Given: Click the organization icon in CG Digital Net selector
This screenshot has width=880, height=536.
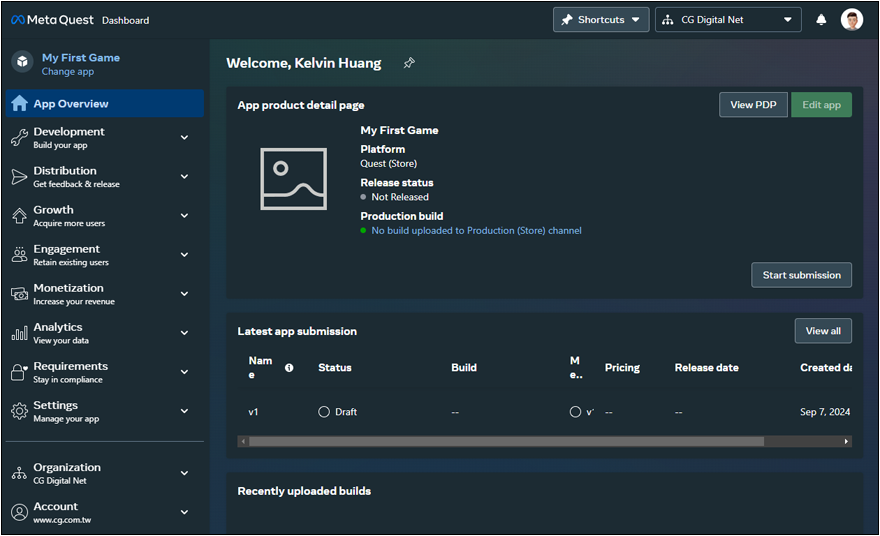Looking at the screenshot, I should tap(667, 20).
